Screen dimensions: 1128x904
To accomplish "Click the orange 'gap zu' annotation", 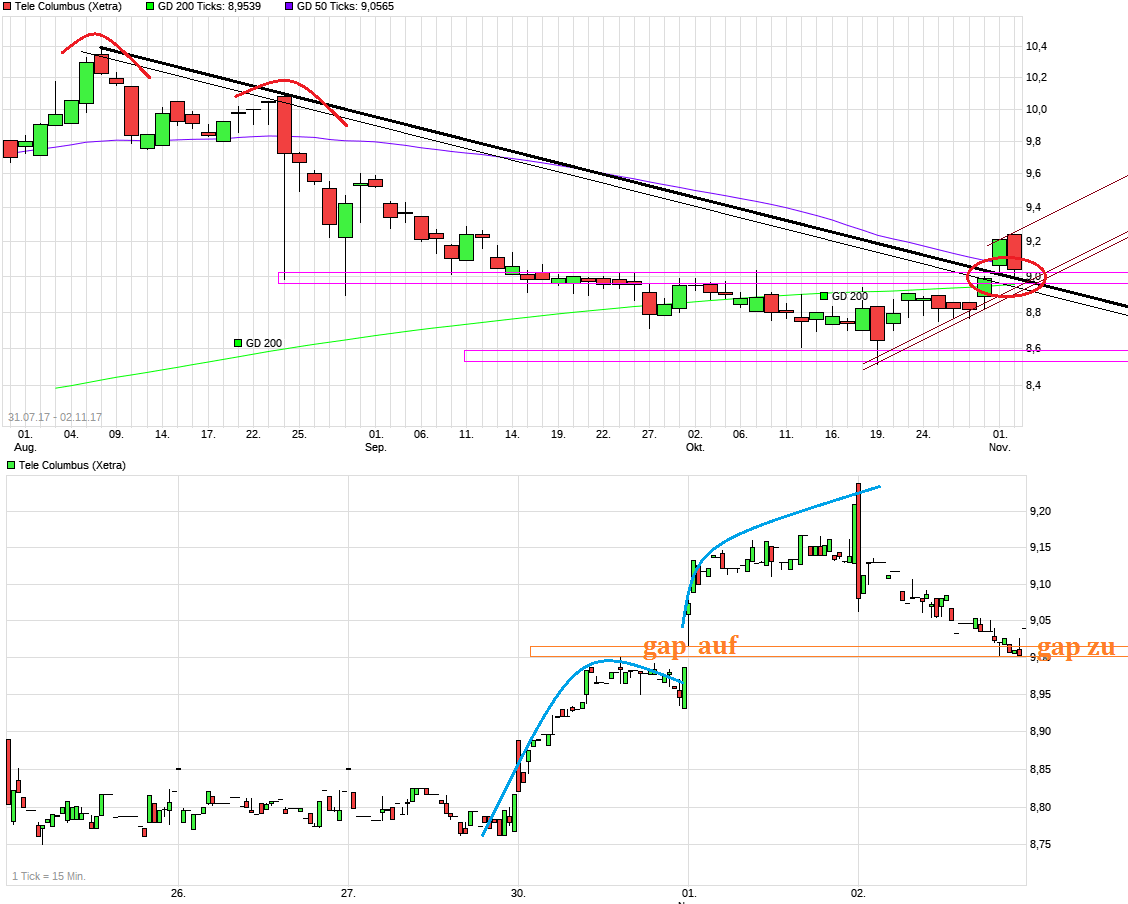I will pos(1076,648).
